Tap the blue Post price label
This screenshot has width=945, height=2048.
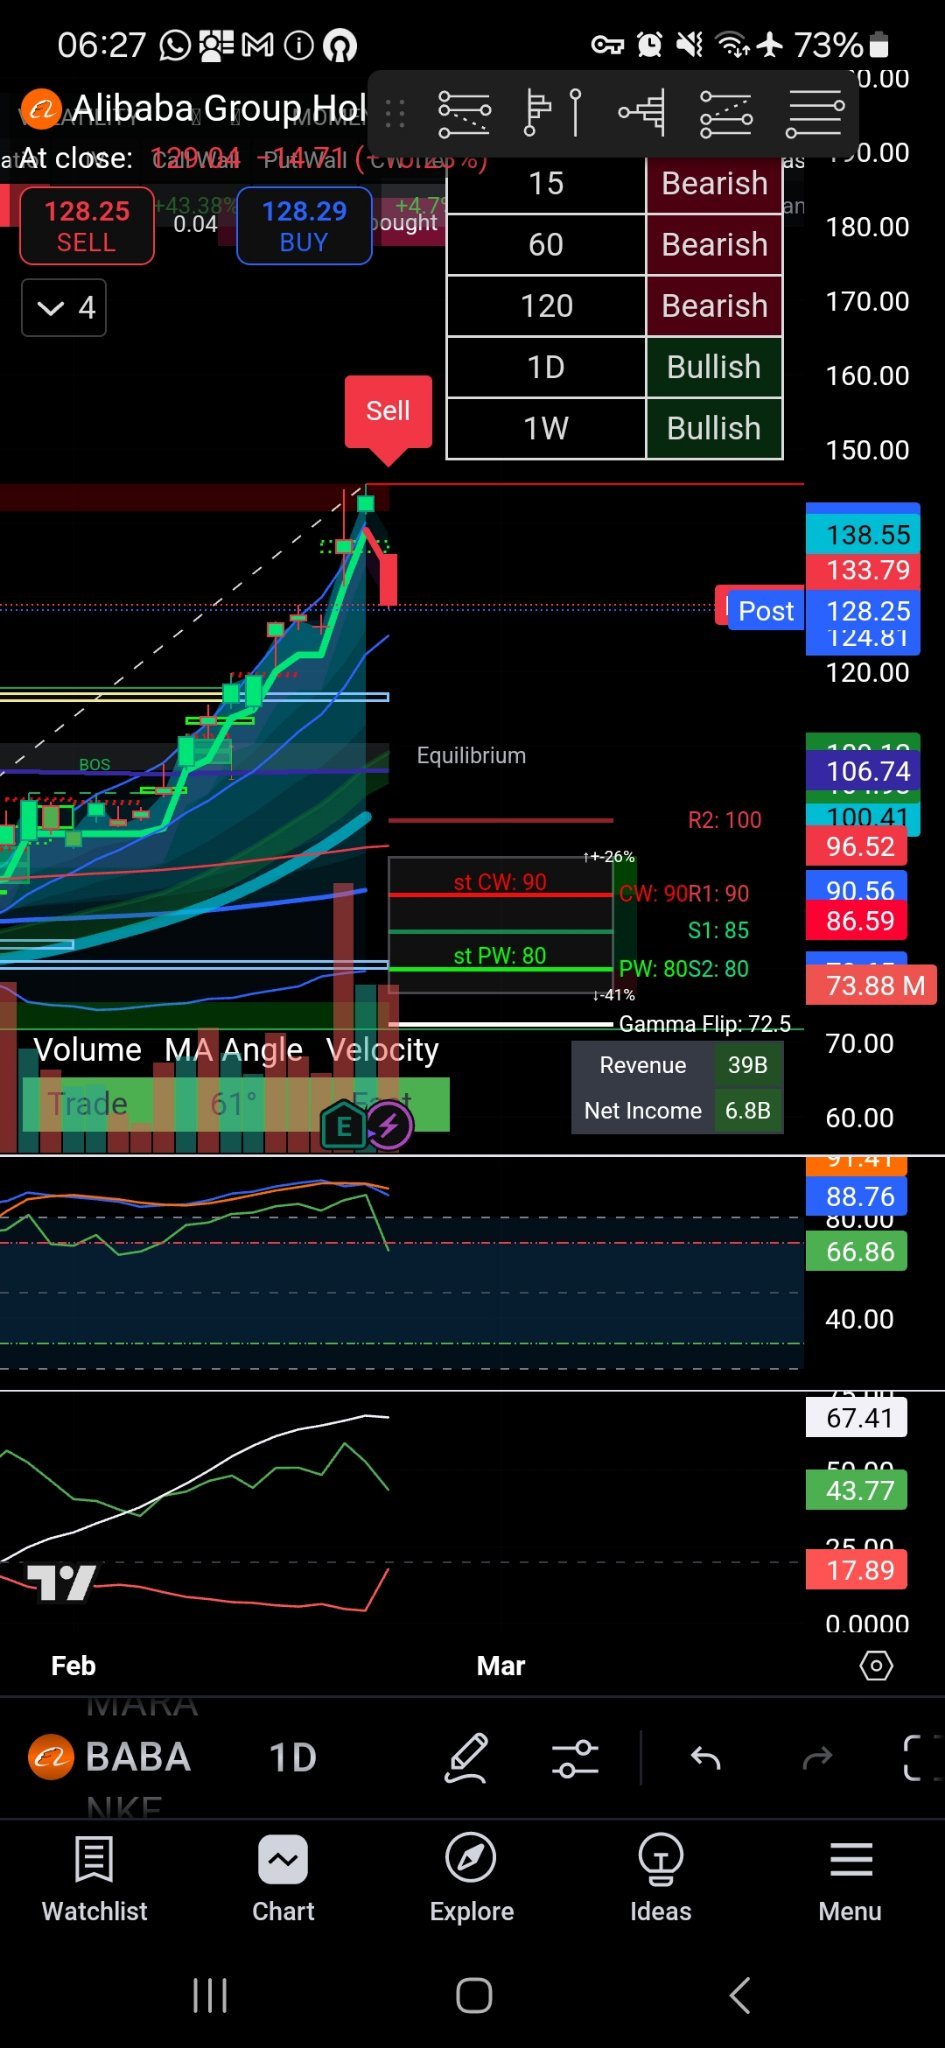pyautogui.click(x=765, y=610)
